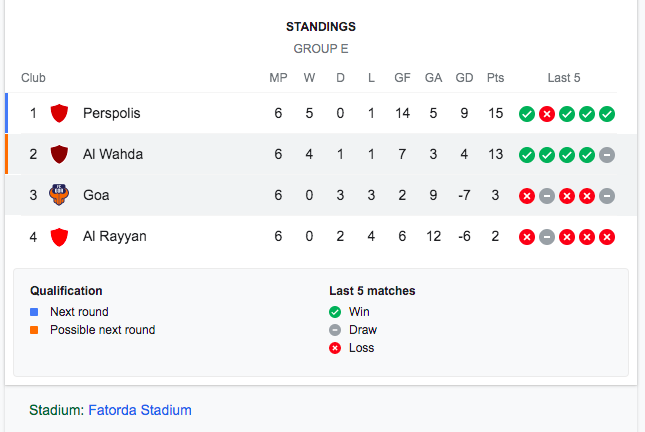
Task: Click the Pts column header
Action: click(x=495, y=78)
